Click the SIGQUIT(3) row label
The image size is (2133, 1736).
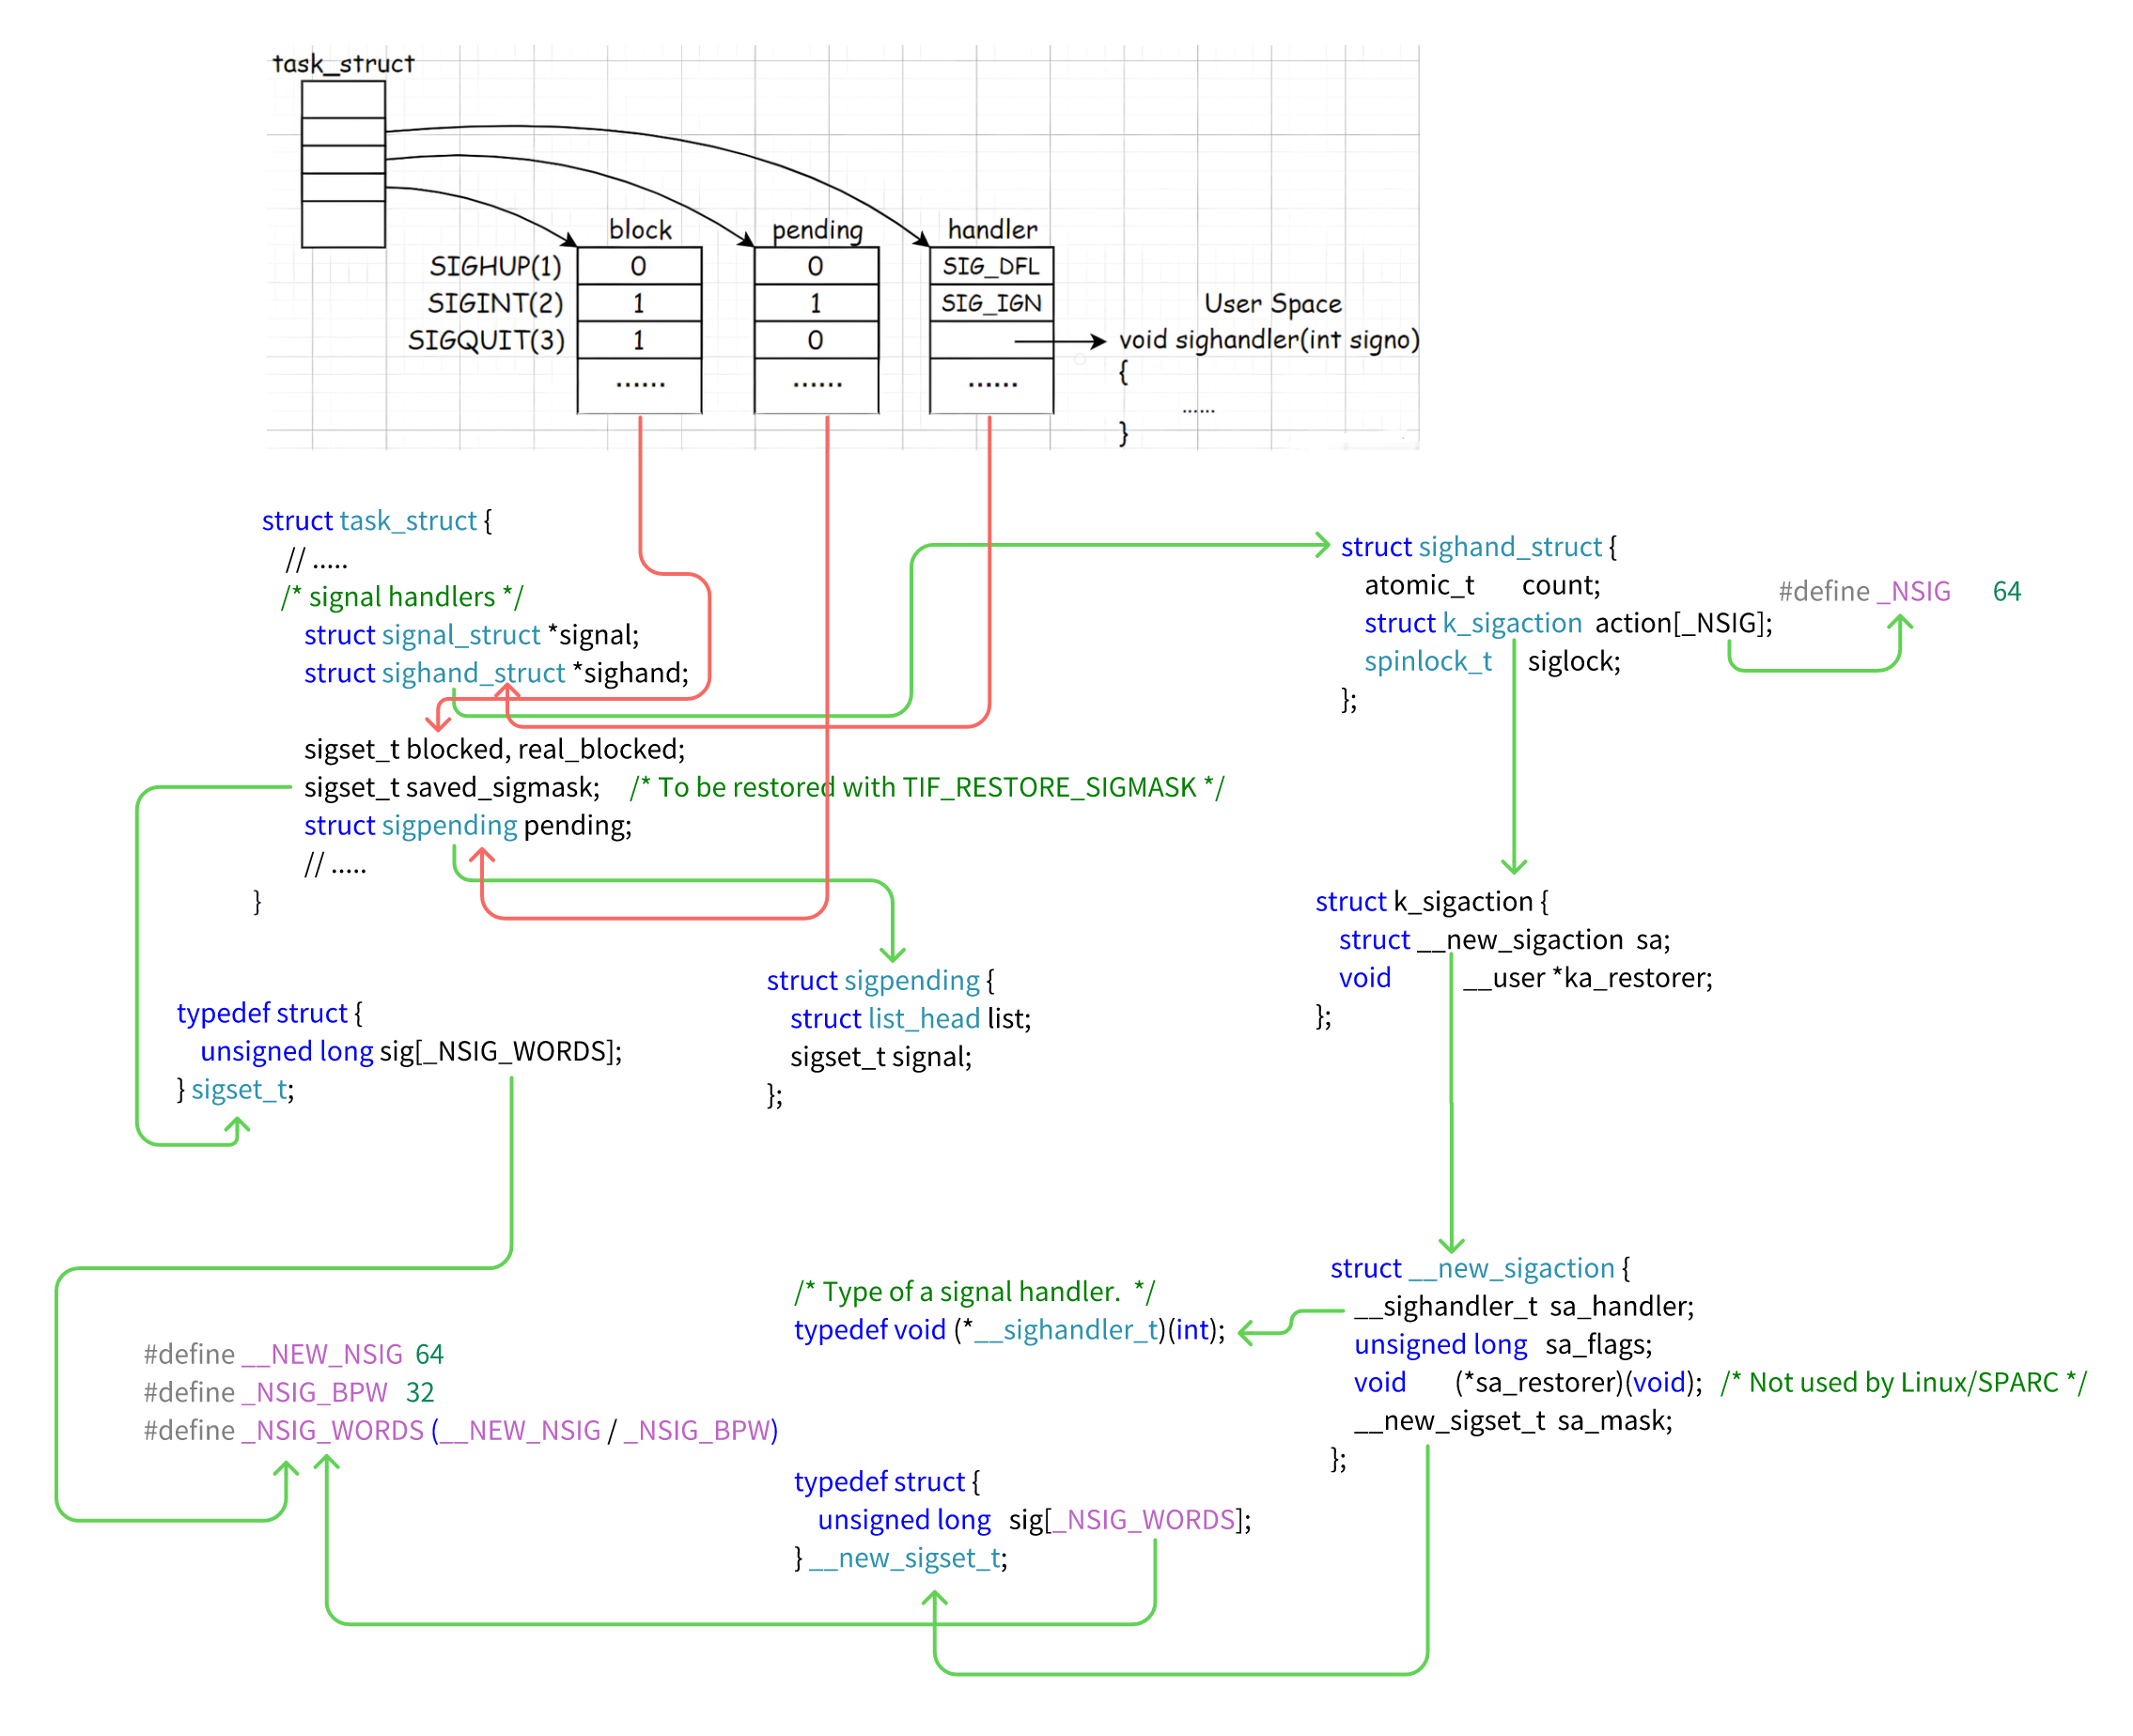tap(485, 340)
